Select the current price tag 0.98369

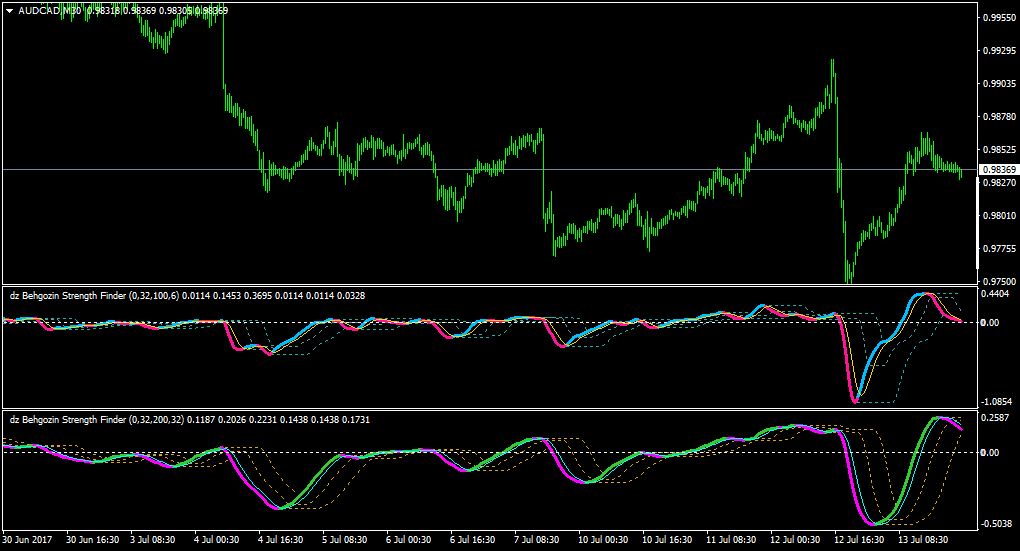point(999,169)
